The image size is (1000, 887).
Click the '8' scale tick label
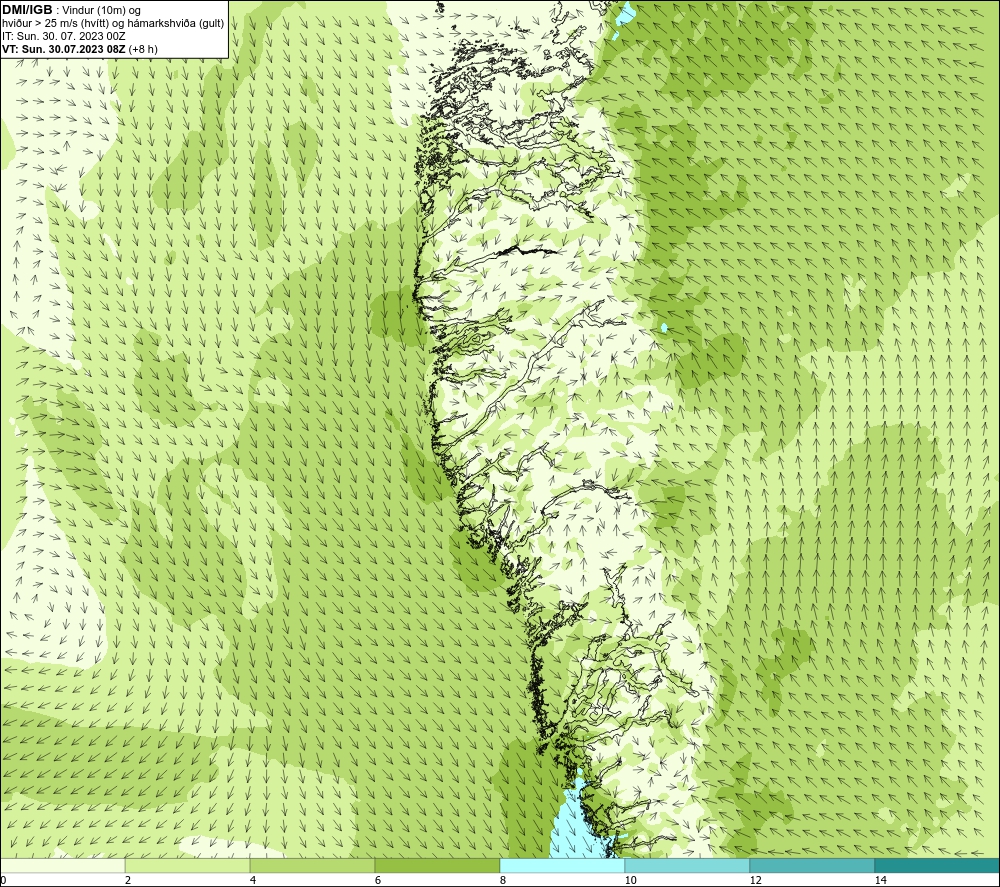pyautogui.click(x=503, y=880)
